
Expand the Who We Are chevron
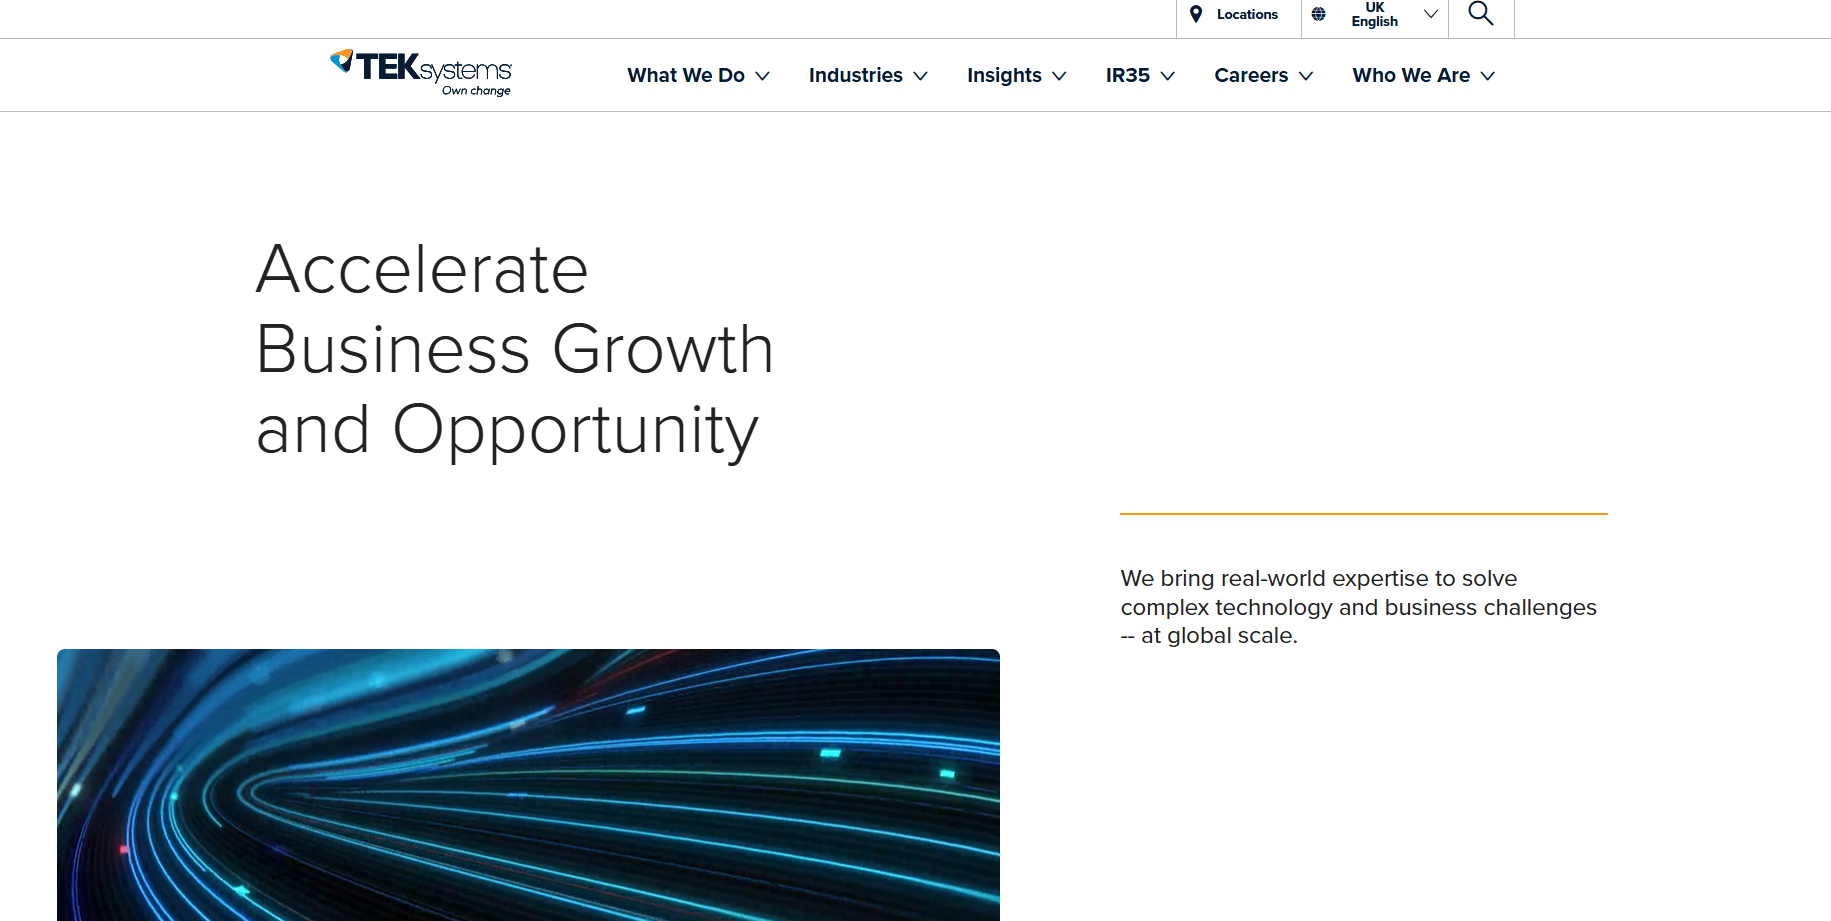1488,76
